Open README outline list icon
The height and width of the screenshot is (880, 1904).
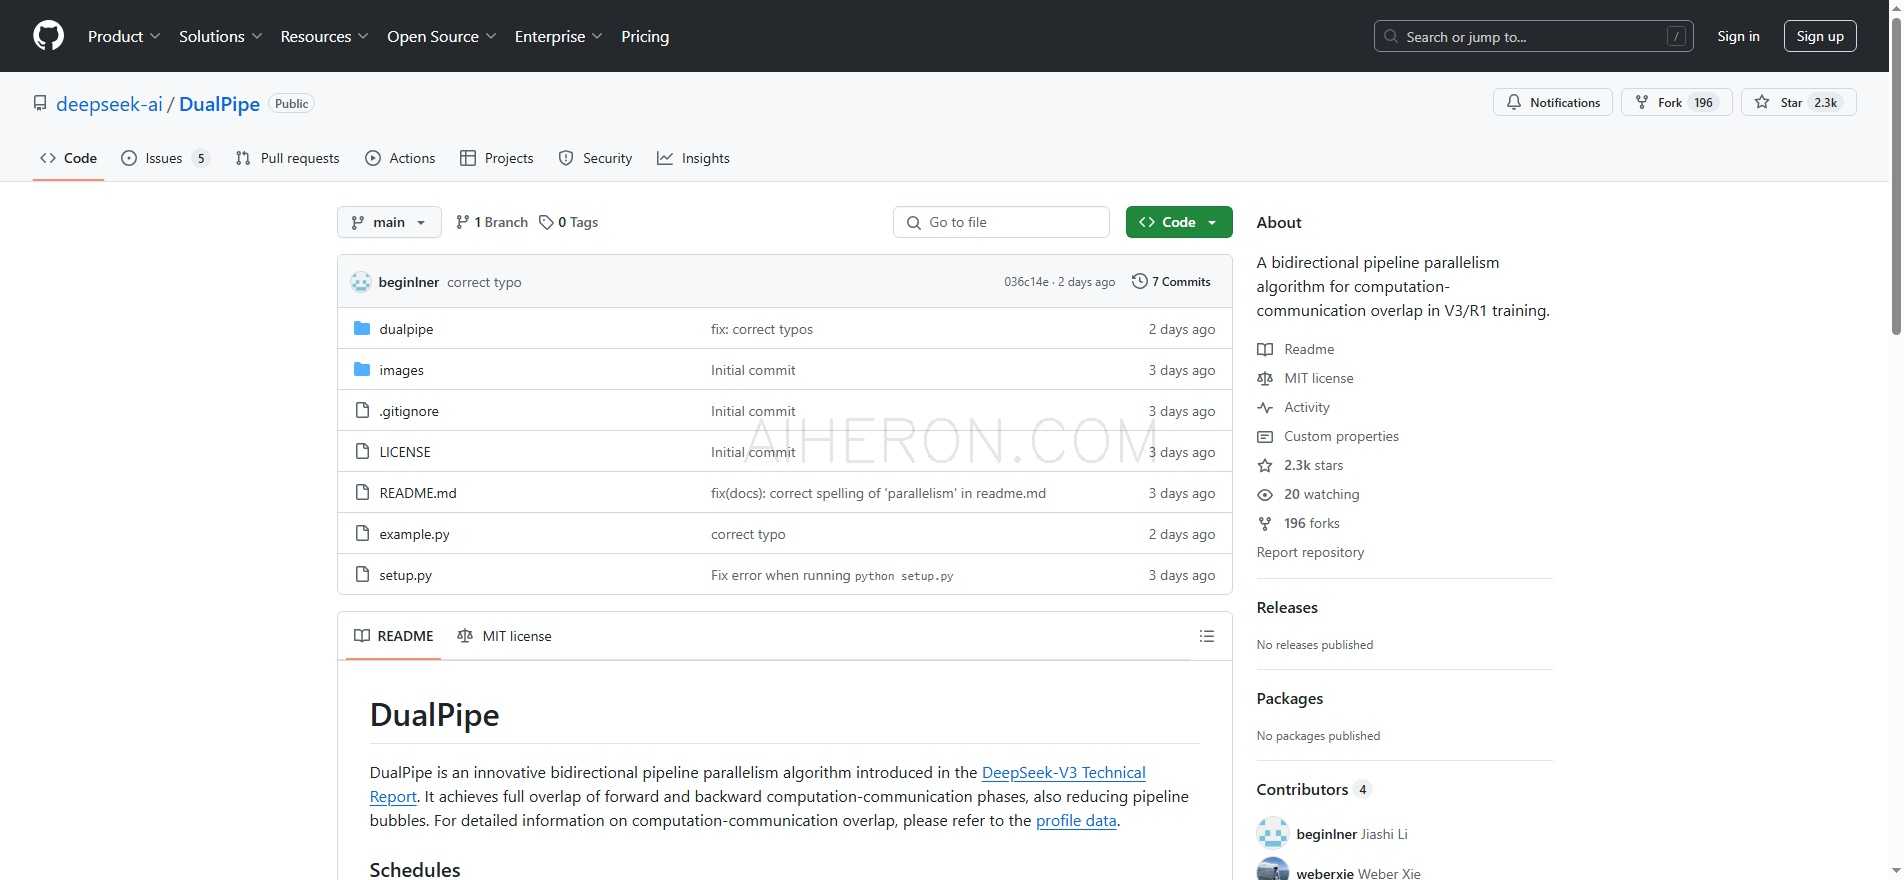coord(1207,636)
